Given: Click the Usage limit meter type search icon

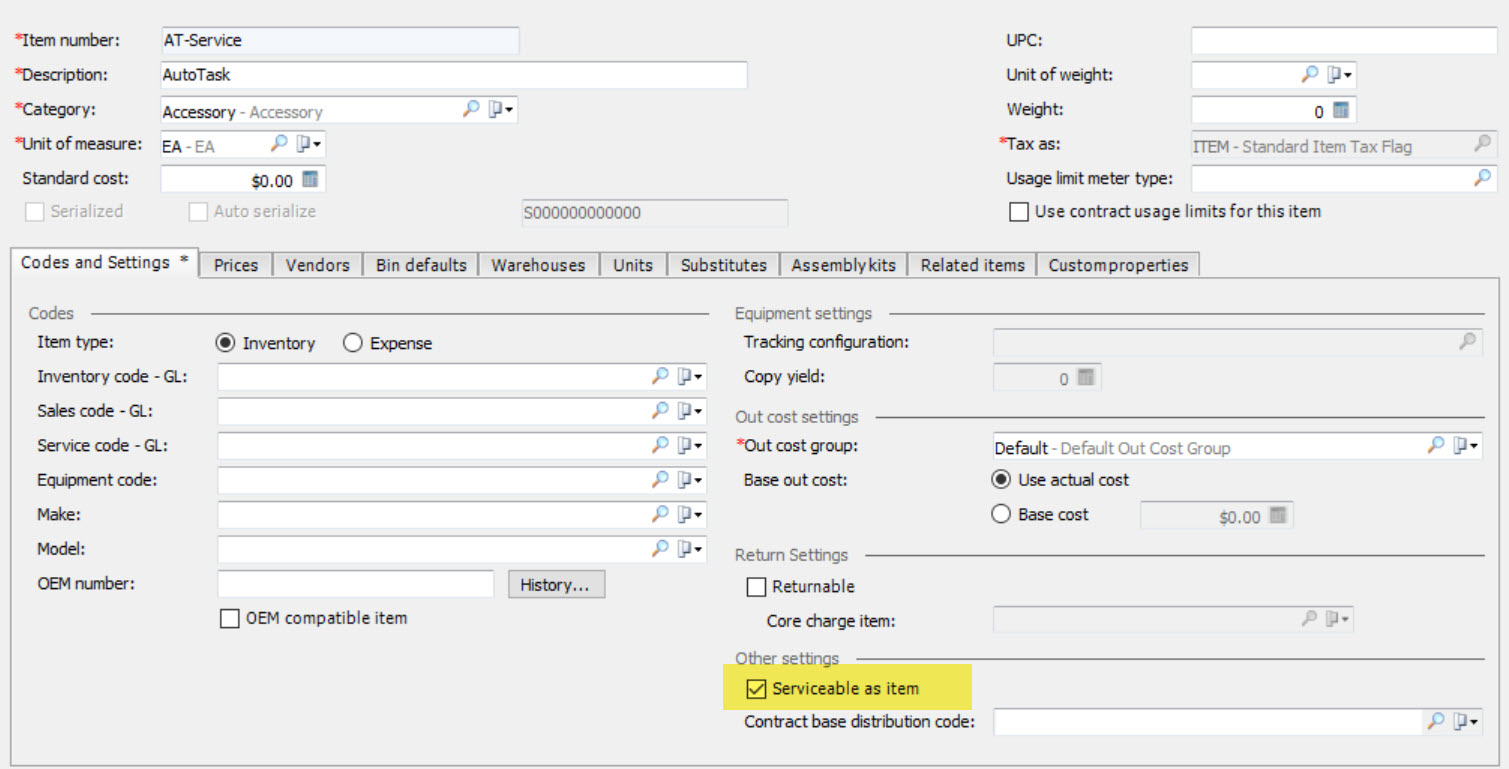Looking at the screenshot, I should pyautogui.click(x=1483, y=178).
